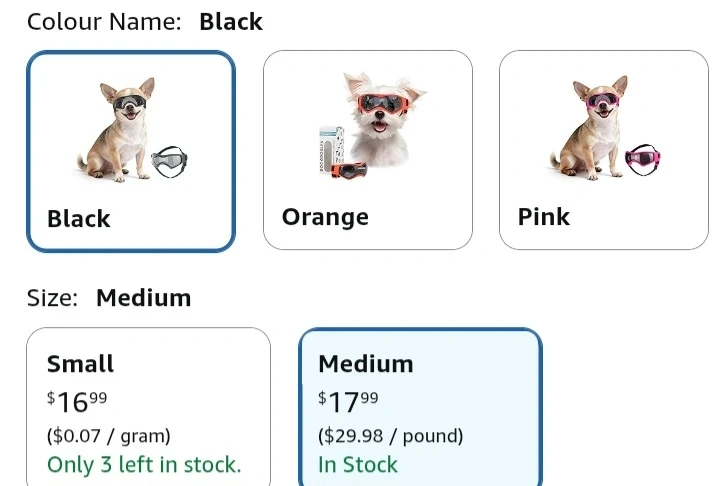Image resolution: width=720 pixels, height=486 pixels.
Task: Click the "Colour Name: Black" heading
Action: (145, 22)
